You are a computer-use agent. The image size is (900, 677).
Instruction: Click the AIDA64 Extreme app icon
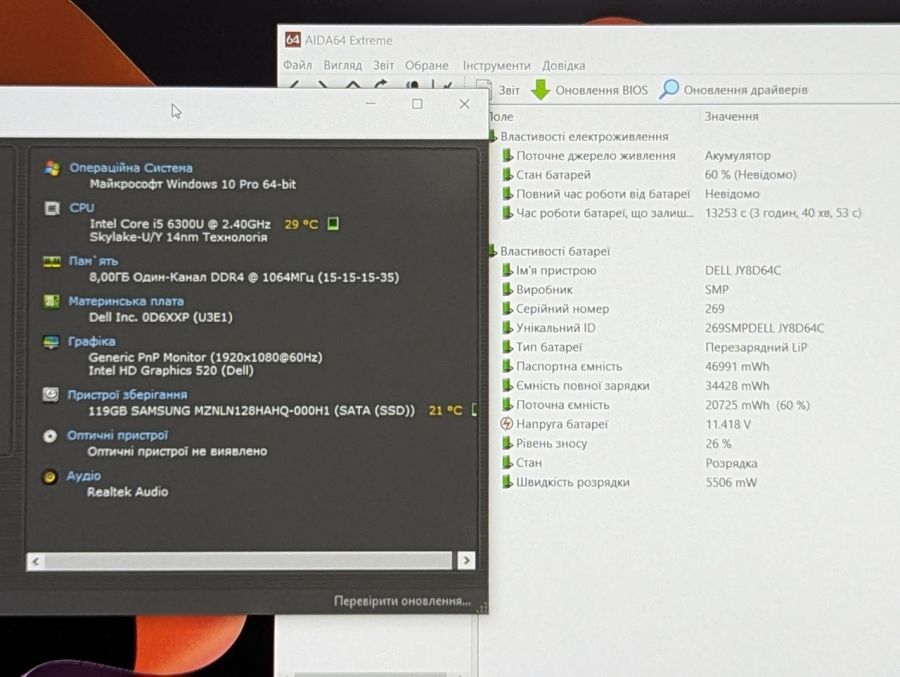tap(293, 40)
